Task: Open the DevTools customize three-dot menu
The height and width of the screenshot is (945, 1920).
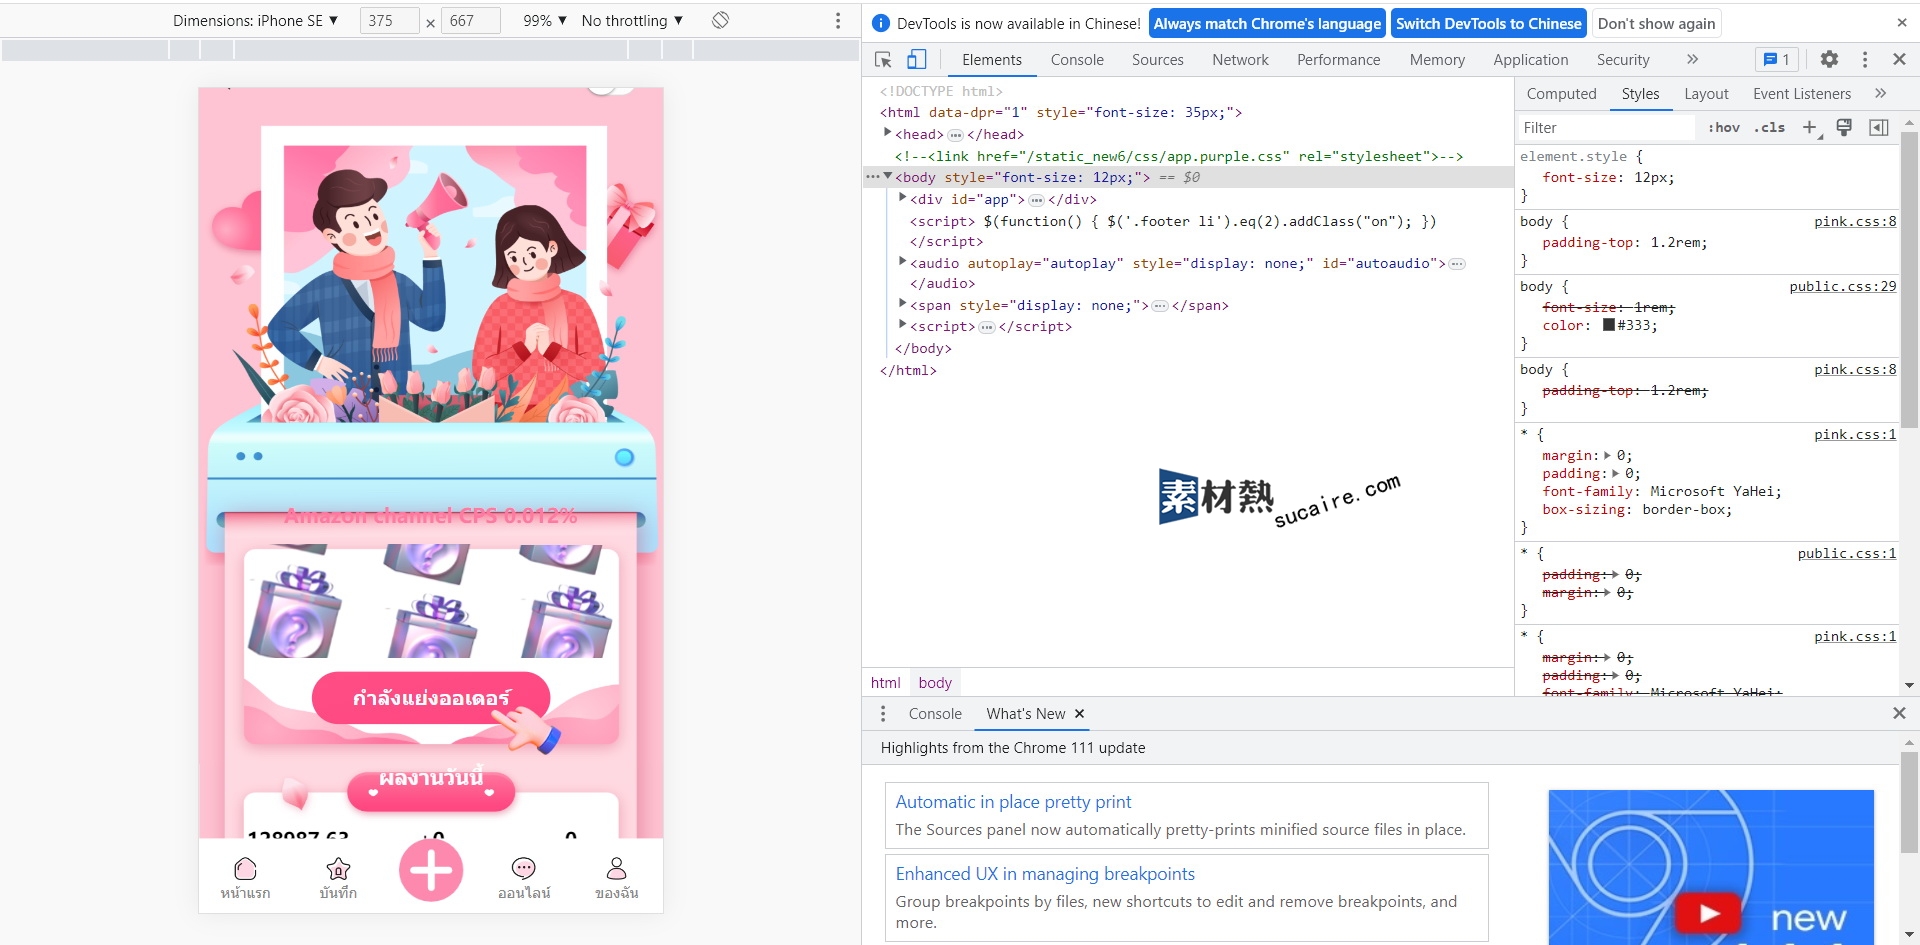Action: point(1864,60)
